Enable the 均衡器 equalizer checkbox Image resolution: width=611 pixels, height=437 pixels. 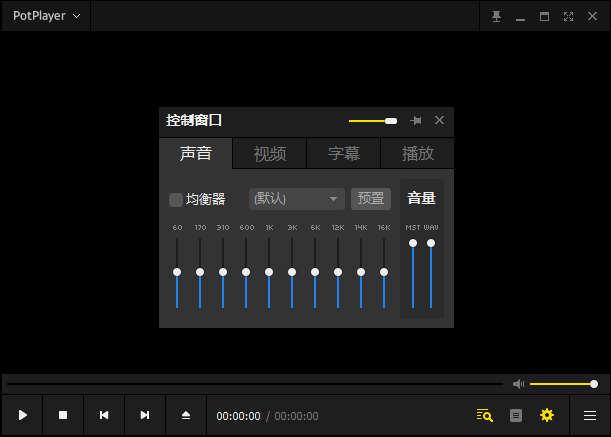point(176,200)
